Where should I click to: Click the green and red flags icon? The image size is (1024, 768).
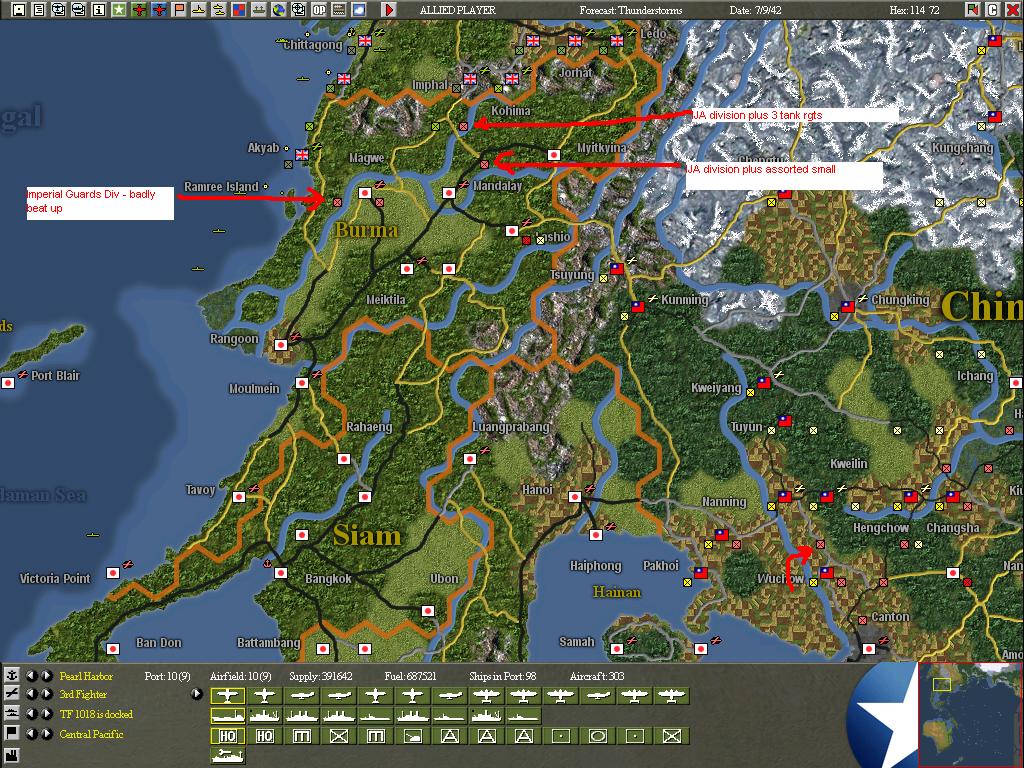coord(973,10)
